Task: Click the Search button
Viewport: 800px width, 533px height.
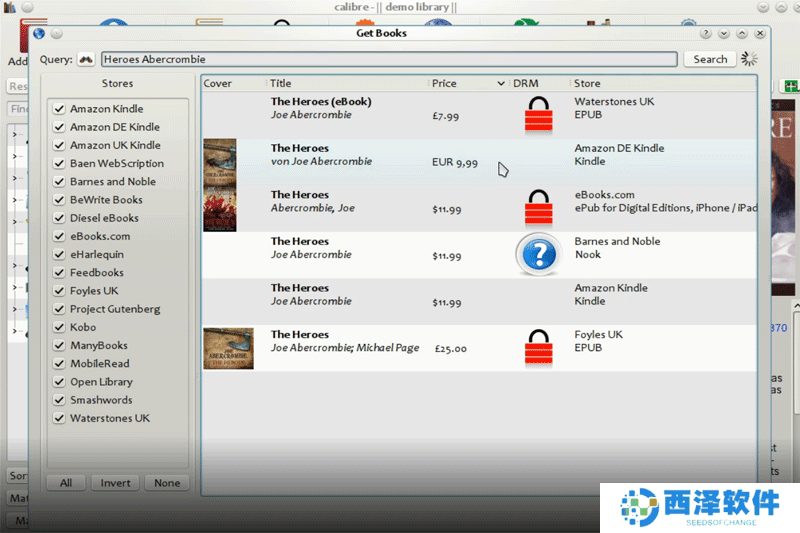Action: tap(710, 59)
